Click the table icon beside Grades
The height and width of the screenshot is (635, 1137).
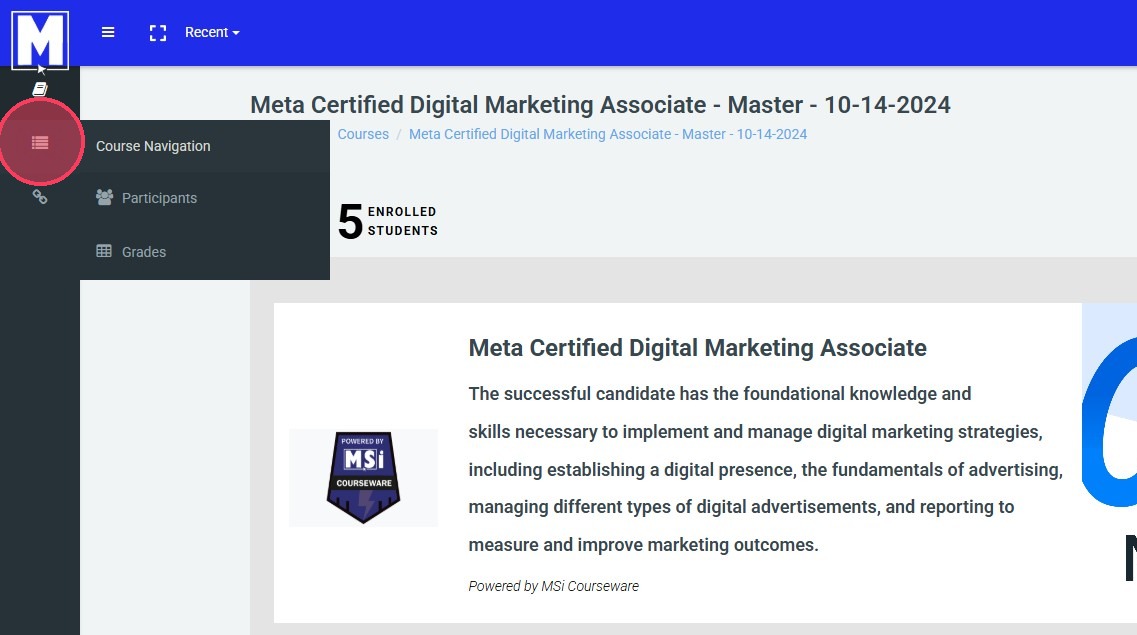pos(104,251)
